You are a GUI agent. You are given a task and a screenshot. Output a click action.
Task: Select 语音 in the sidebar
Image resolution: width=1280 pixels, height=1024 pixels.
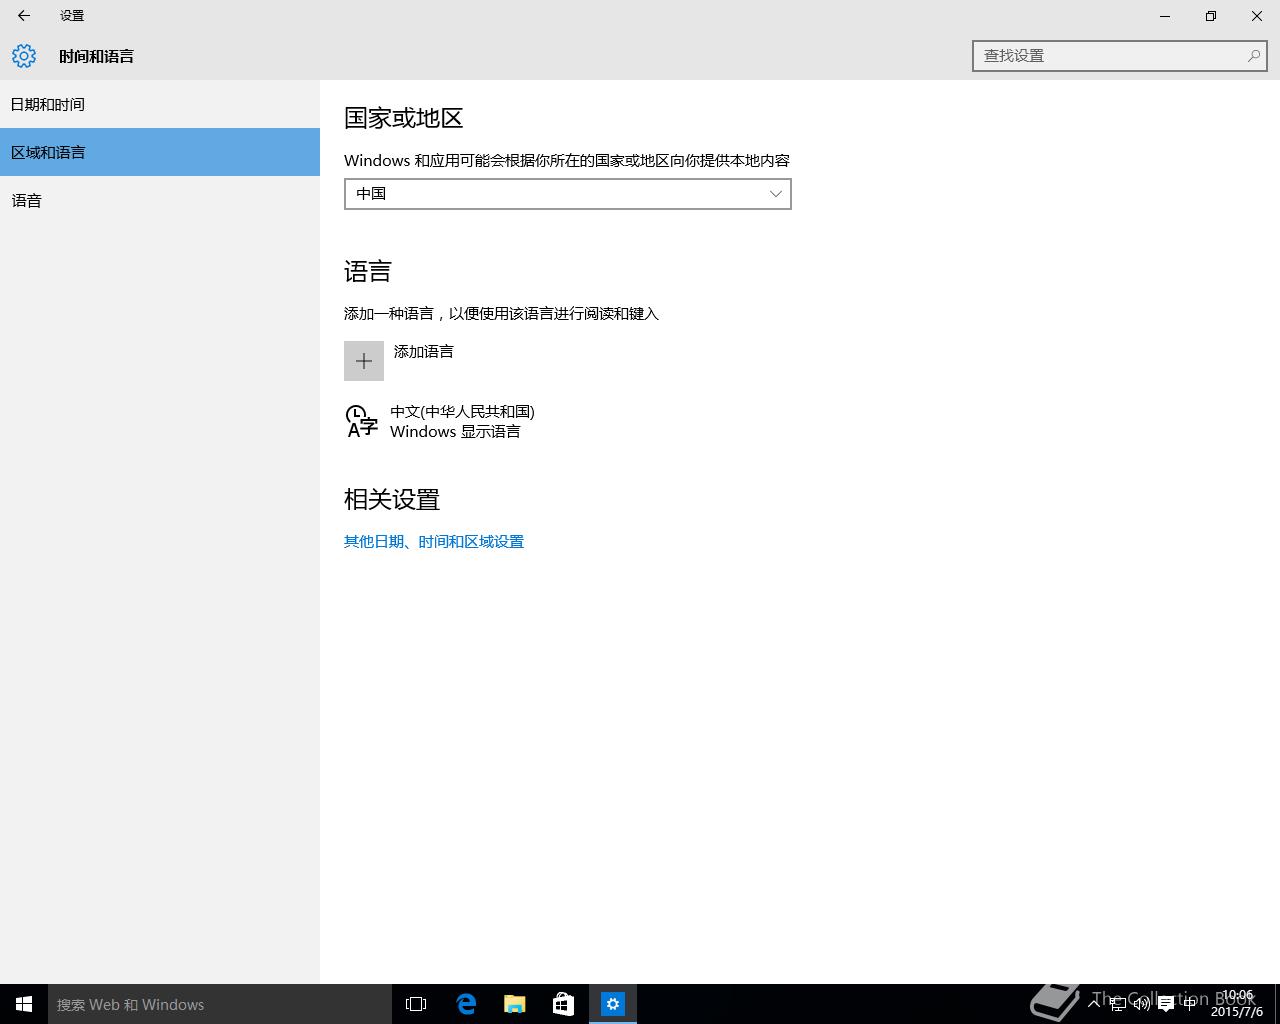160,200
